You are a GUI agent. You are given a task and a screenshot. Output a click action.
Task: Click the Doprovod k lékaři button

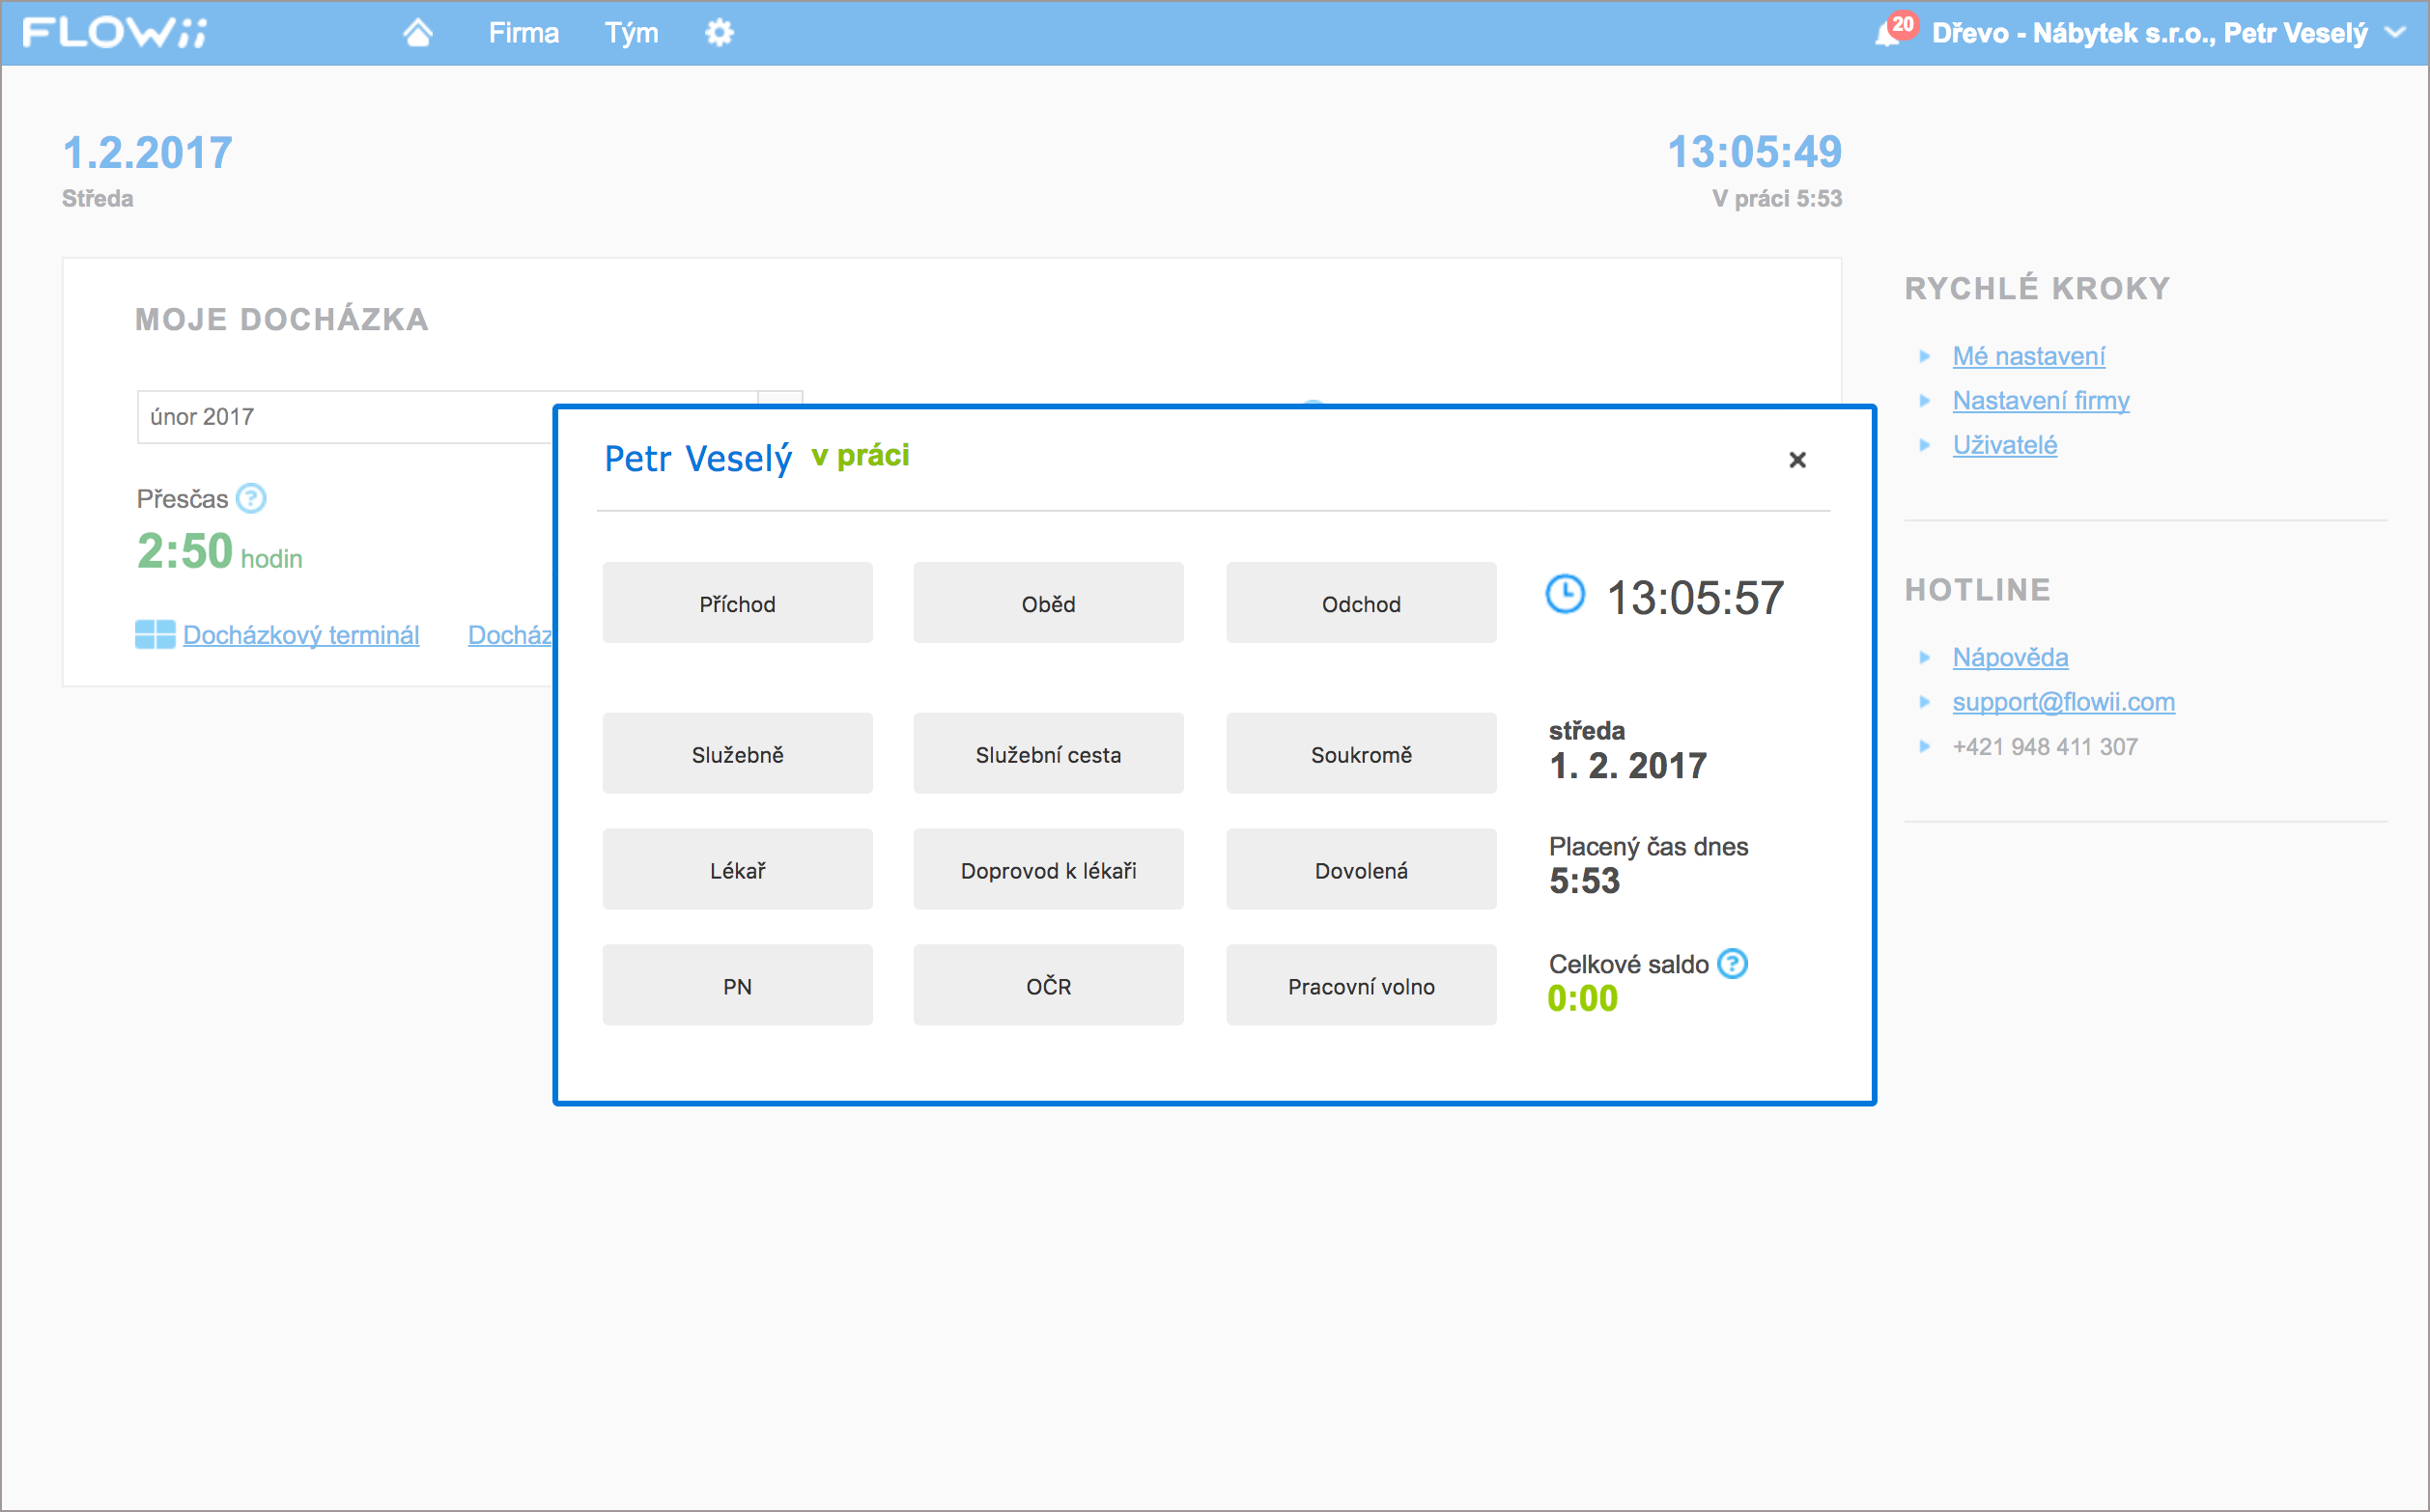coord(1048,870)
